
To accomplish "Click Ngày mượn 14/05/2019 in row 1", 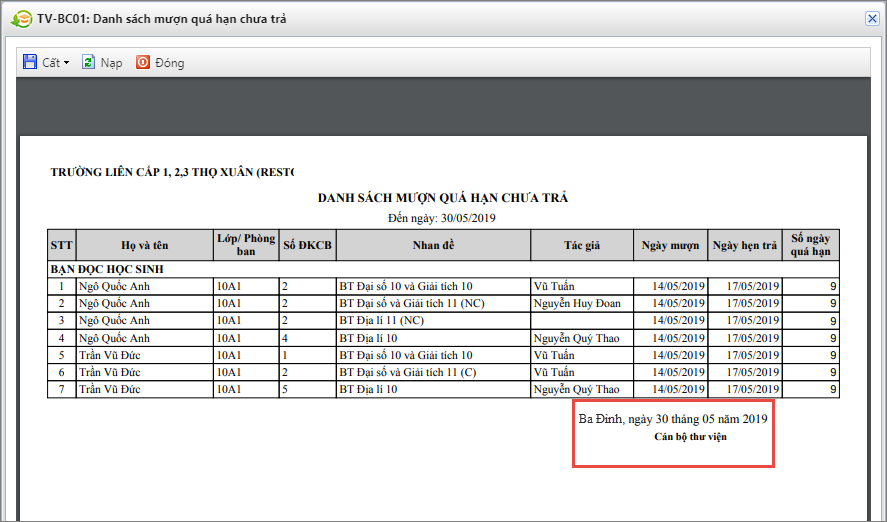I will click(x=678, y=286).
